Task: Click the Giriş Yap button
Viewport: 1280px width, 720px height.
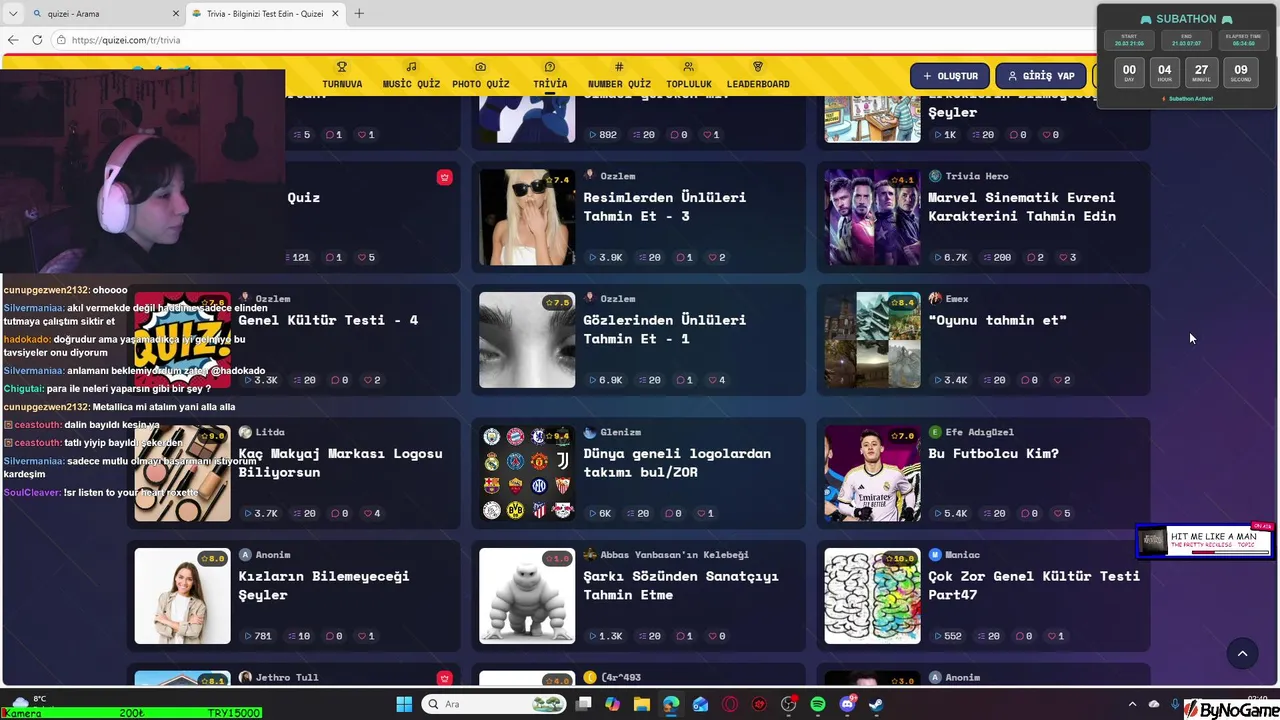Action: click(1040, 76)
